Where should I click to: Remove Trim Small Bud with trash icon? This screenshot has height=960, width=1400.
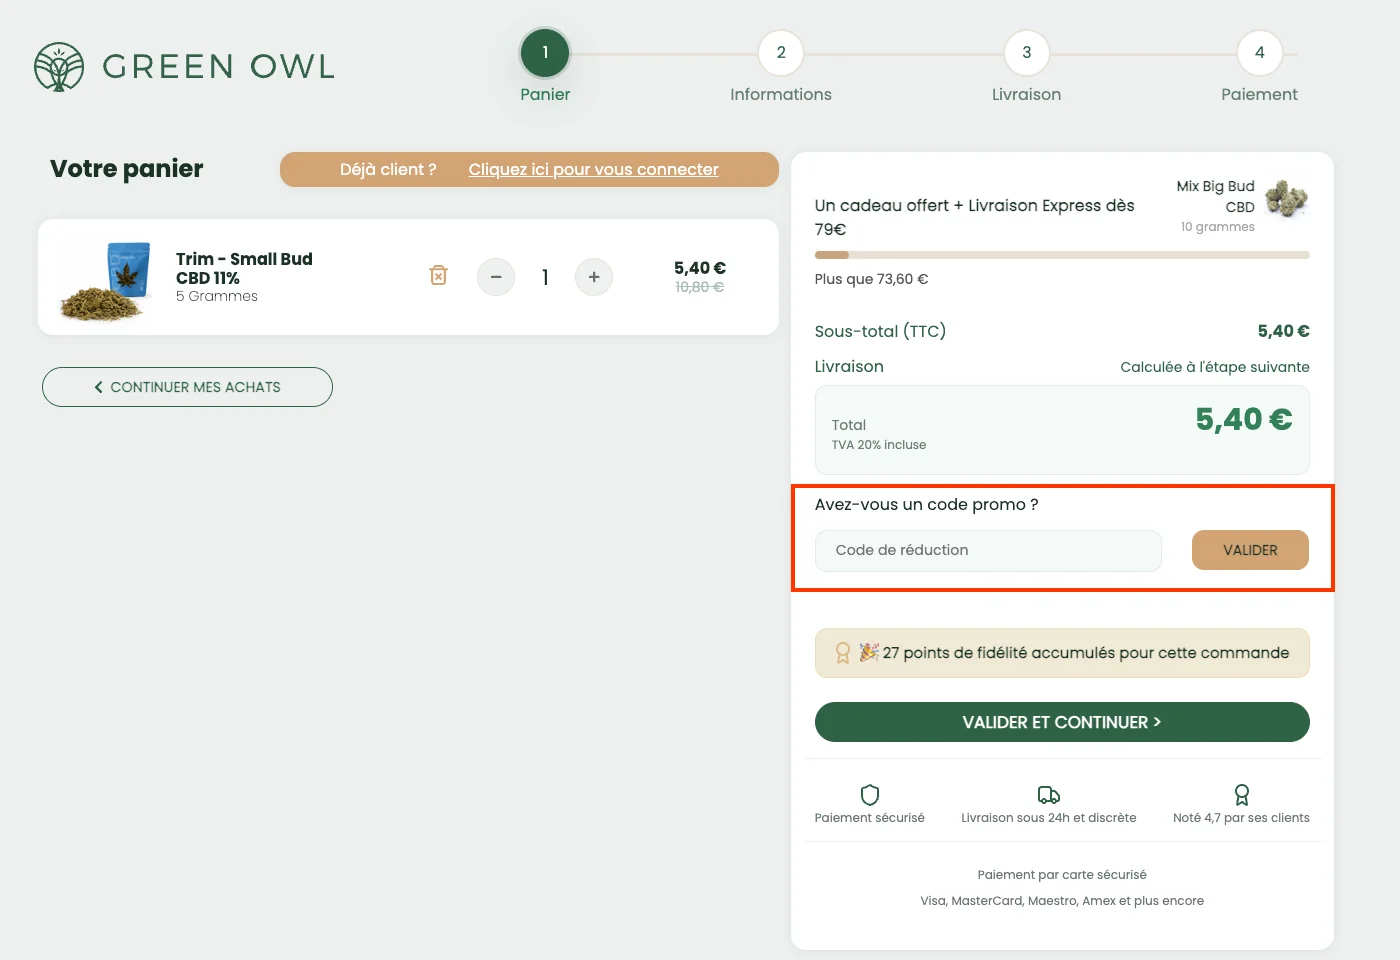coord(438,275)
